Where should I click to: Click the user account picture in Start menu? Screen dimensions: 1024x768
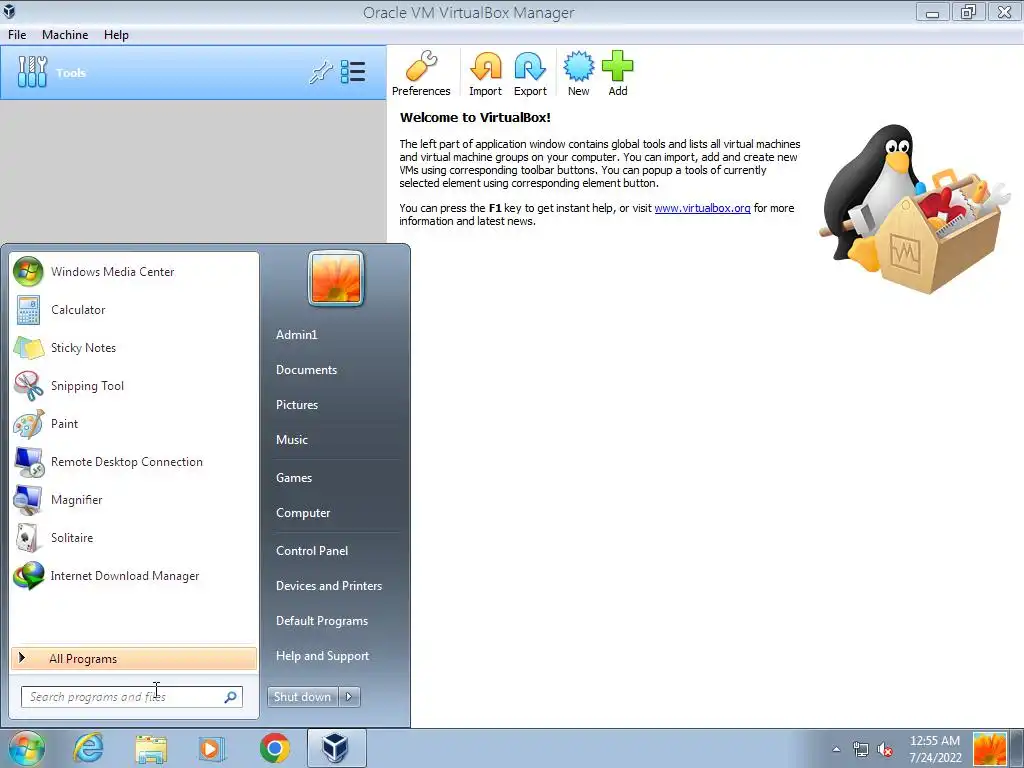click(x=336, y=278)
